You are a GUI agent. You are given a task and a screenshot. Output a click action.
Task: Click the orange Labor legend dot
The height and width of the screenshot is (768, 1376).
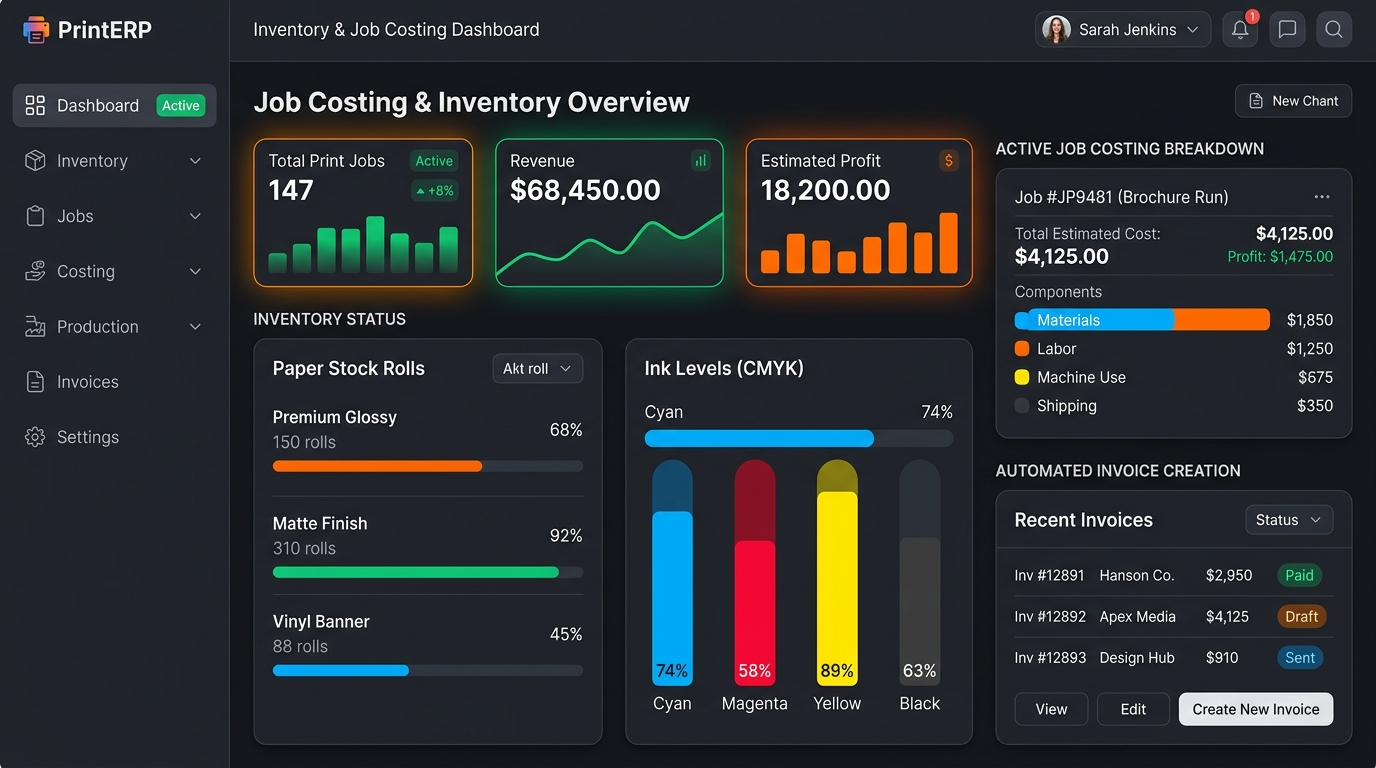coord(1022,349)
